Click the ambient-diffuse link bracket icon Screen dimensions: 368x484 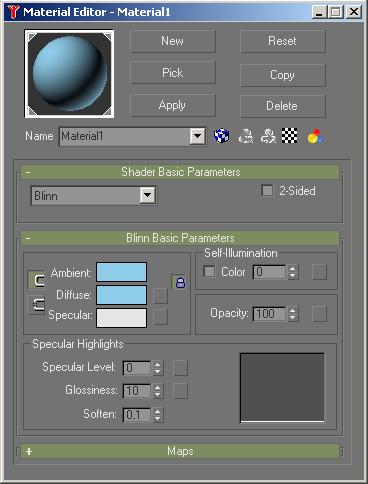point(36,281)
